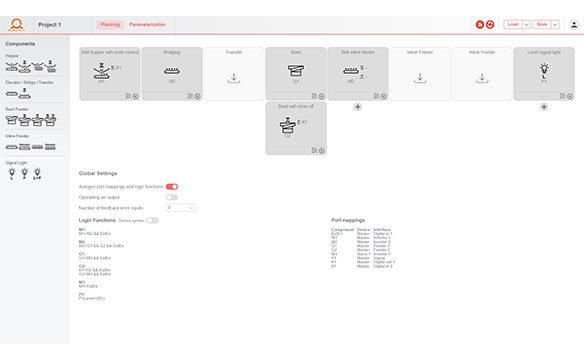The image size is (584, 360).
Task: Click delete icon on Bowl card
Action: pyautogui.click(x=314, y=96)
